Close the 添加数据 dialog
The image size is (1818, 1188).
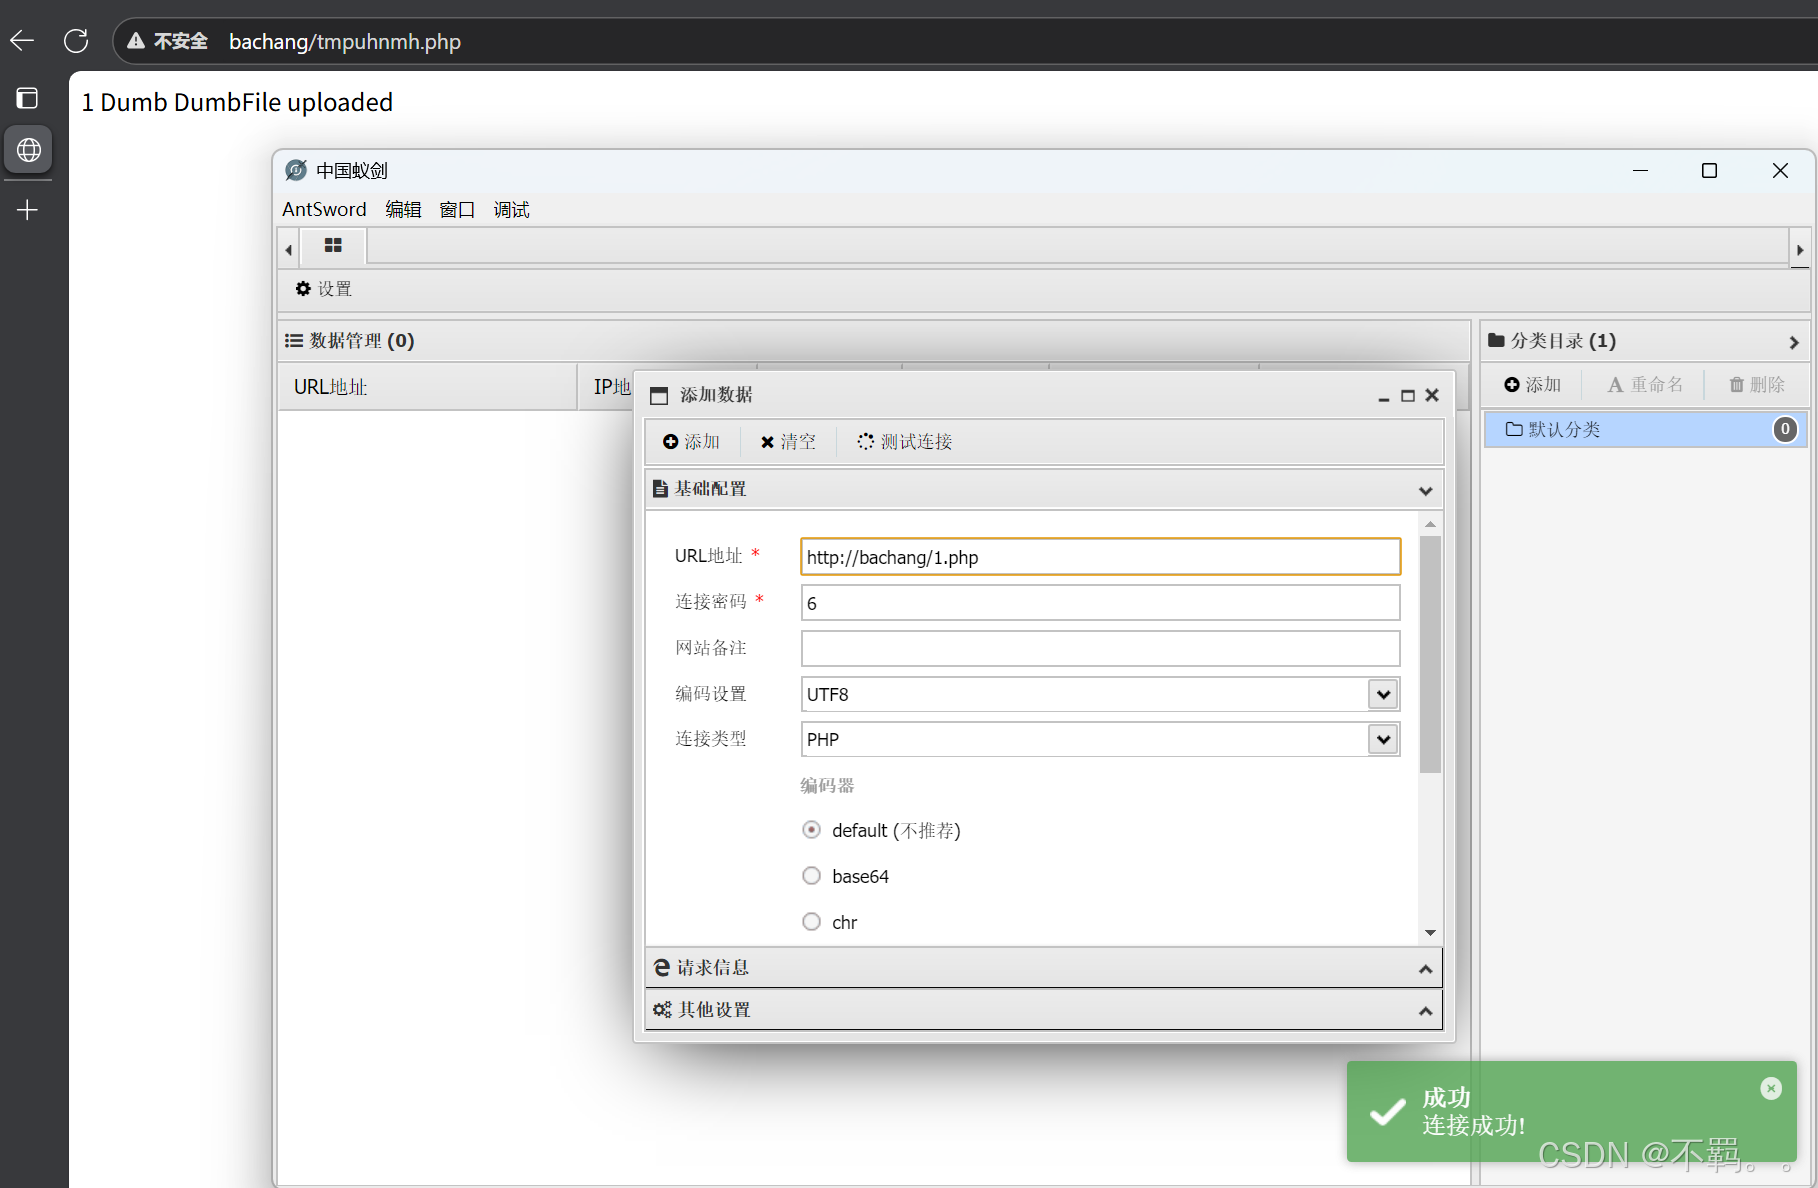pyautogui.click(x=1432, y=395)
